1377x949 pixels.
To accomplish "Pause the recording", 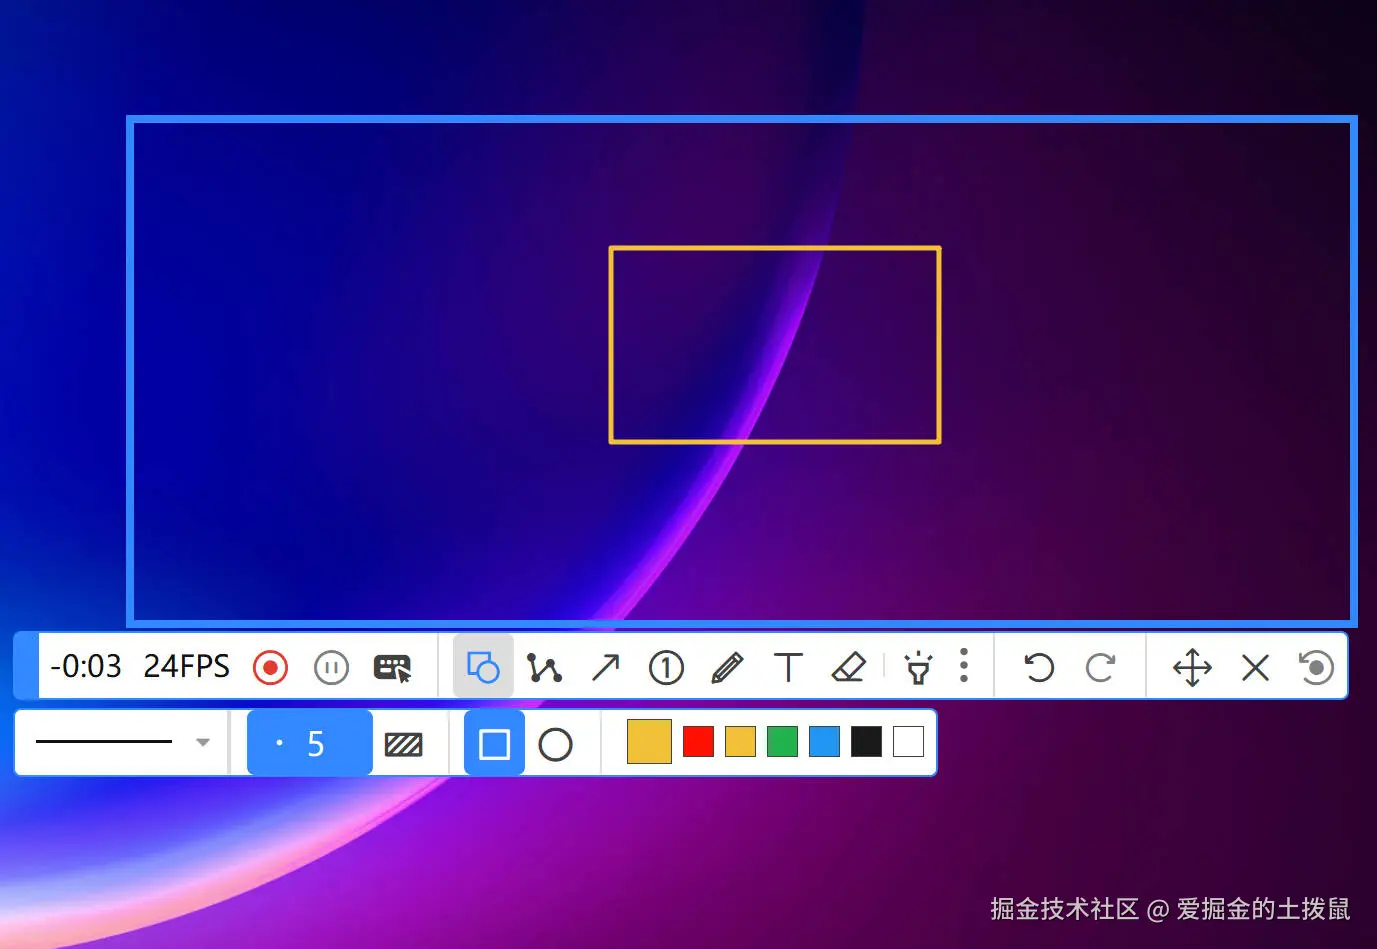I will [x=331, y=666].
